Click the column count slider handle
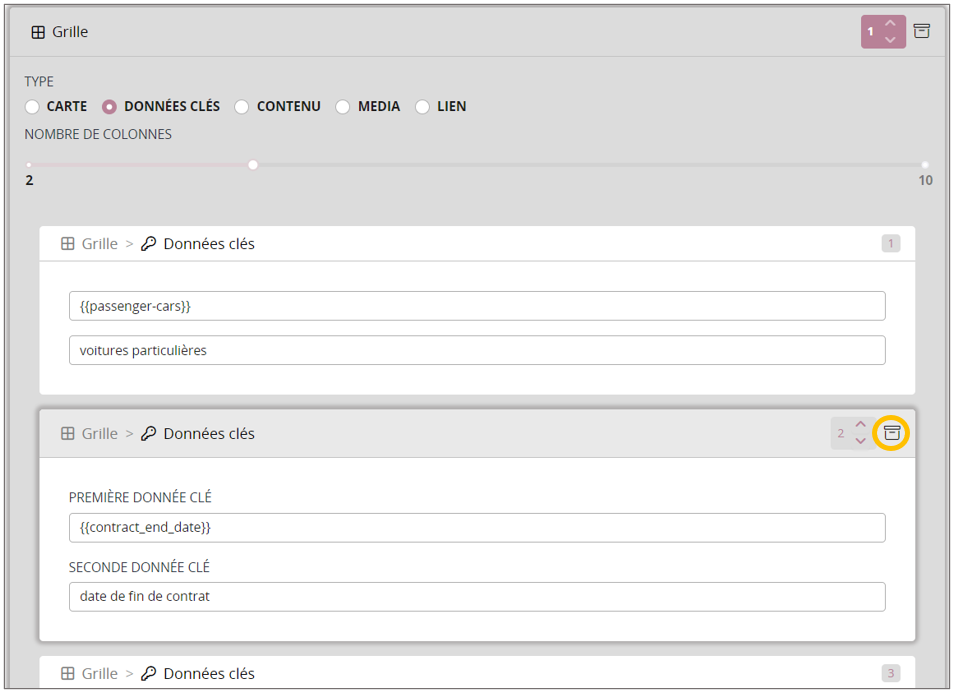 point(253,165)
